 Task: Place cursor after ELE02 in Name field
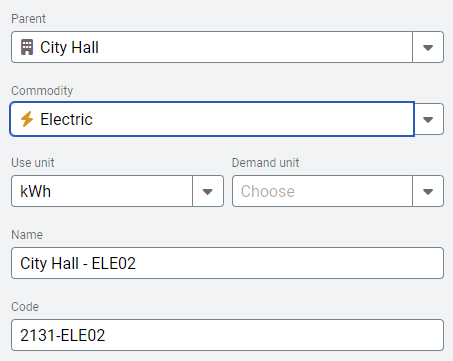[x=137, y=263]
